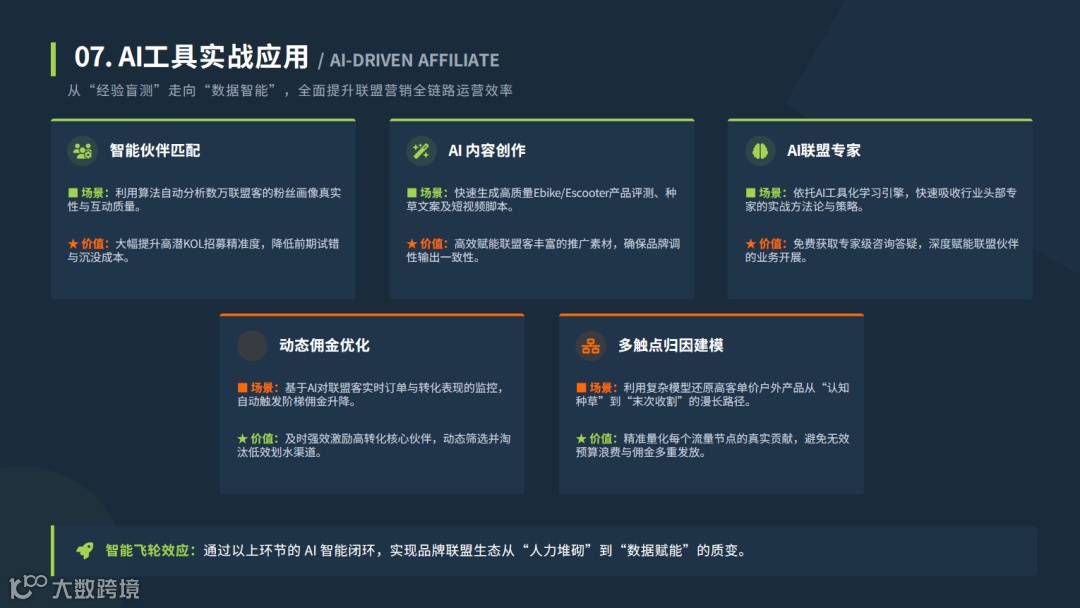Click the AI 内容创作 magic wand icon
This screenshot has height=608, width=1080.
coord(422,151)
